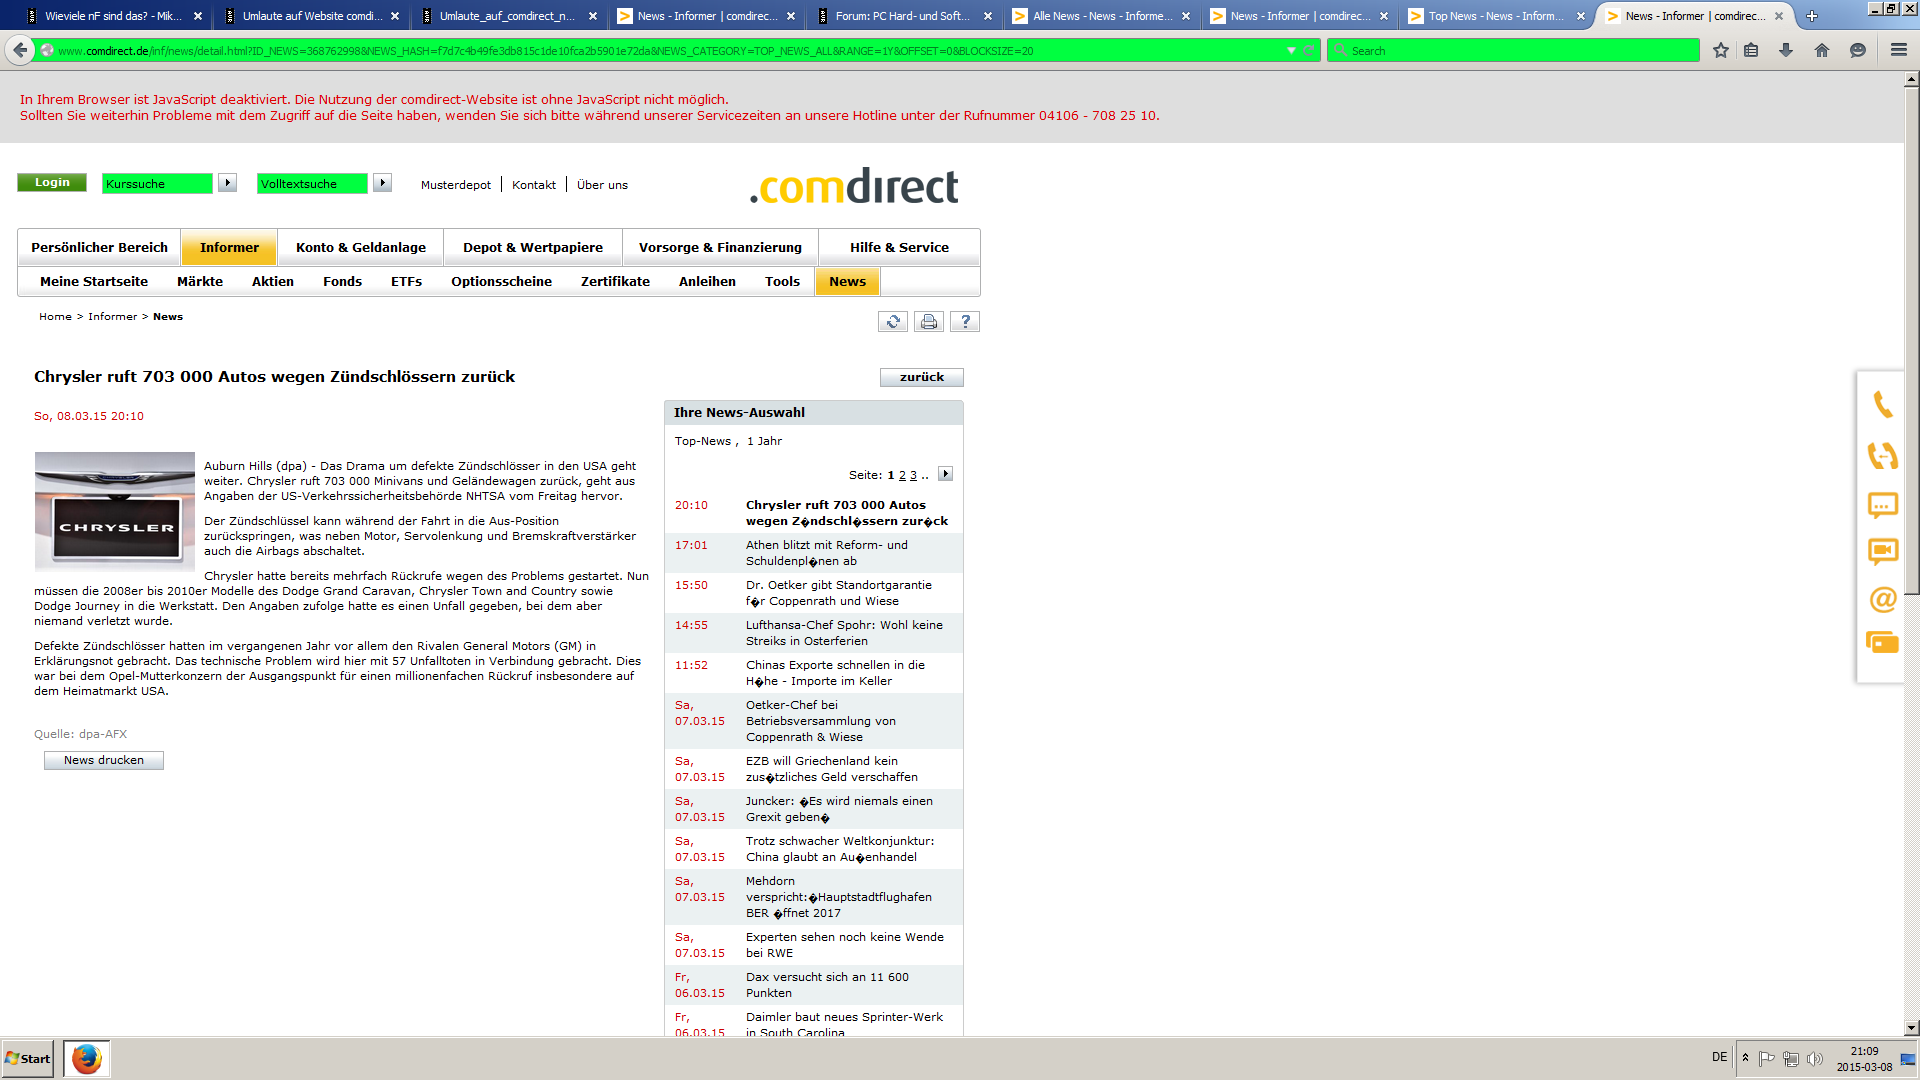Open the Hilfe & Service menu
1920x1080 pixels.
pos(899,247)
